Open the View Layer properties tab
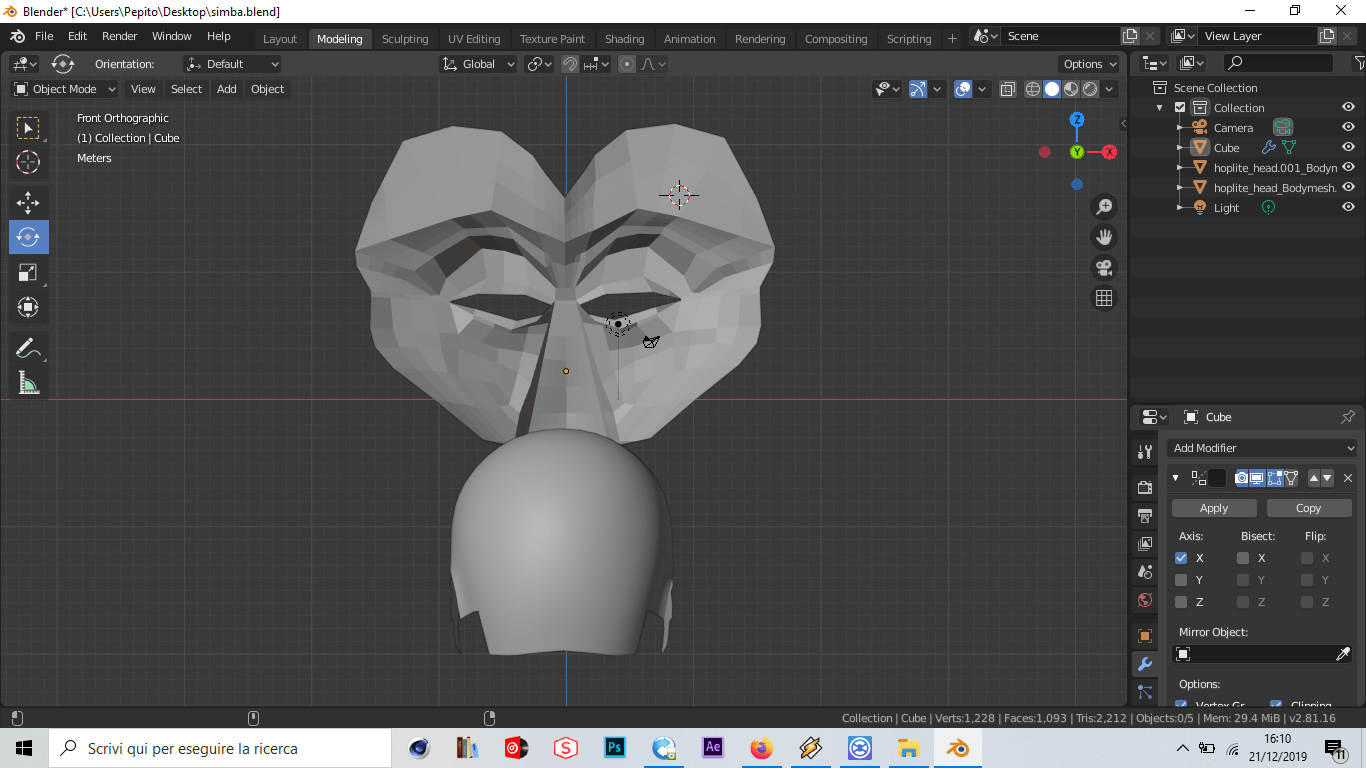This screenshot has width=1366, height=768. click(x=1145, y=544)
